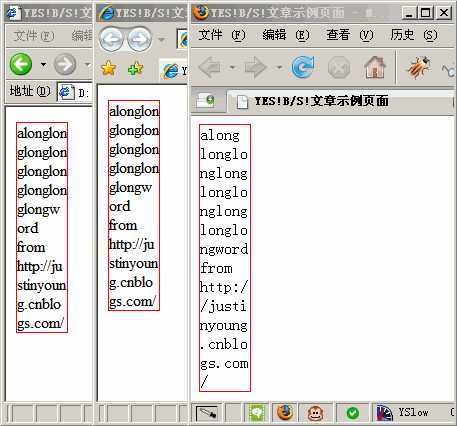The image size is (457, 426).
Task: Click green chat icon in Firefox status bar
Action: click(x=257, y=413)
